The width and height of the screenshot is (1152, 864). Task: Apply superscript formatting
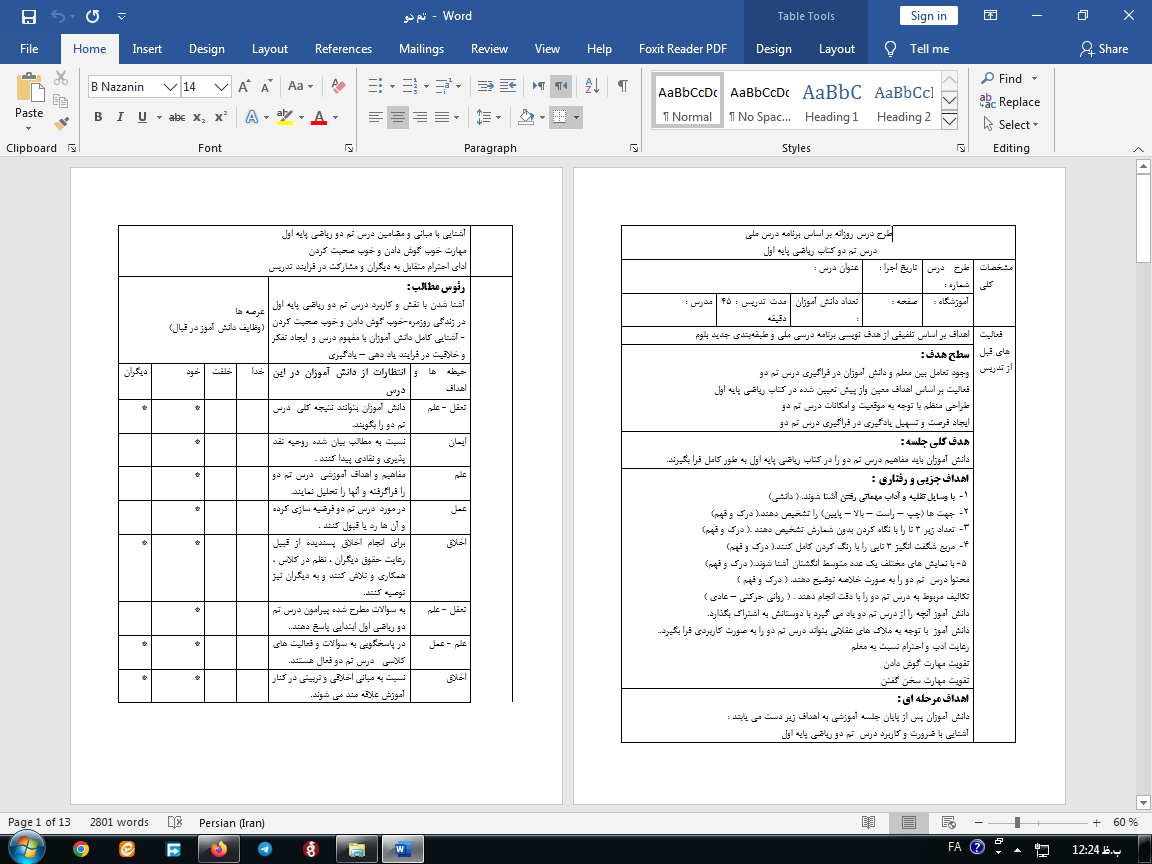220,118
